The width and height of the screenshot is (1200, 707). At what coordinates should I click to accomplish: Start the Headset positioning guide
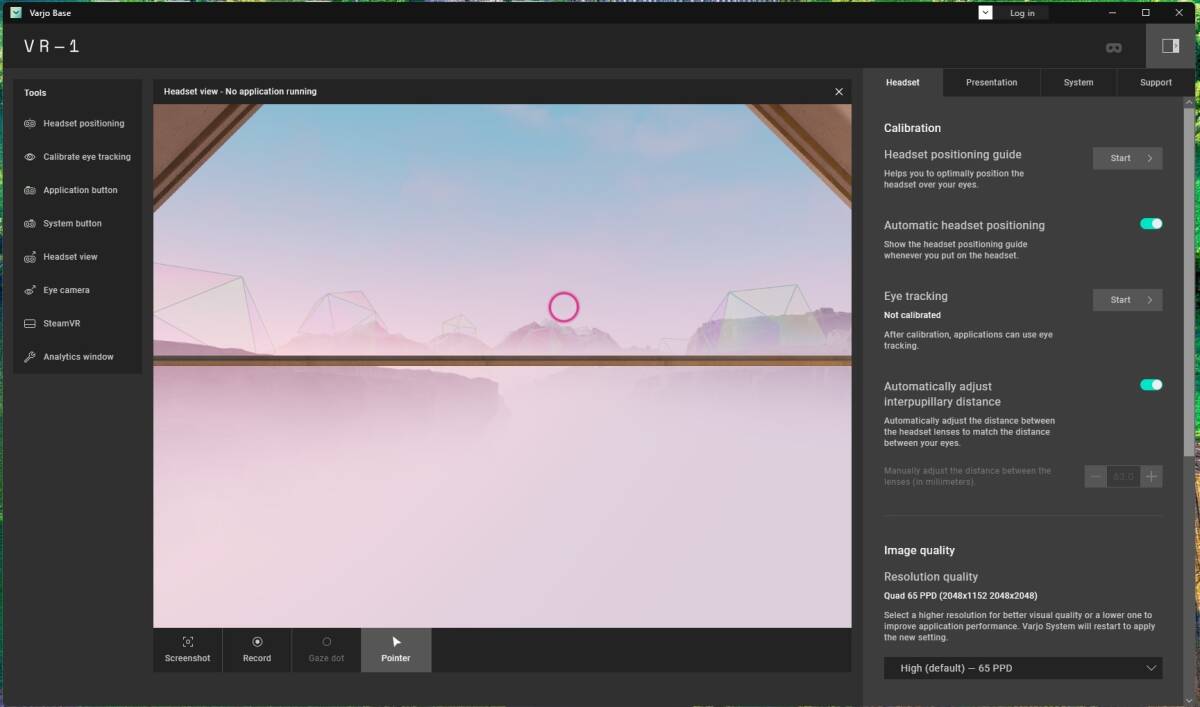pos(1127,158)
